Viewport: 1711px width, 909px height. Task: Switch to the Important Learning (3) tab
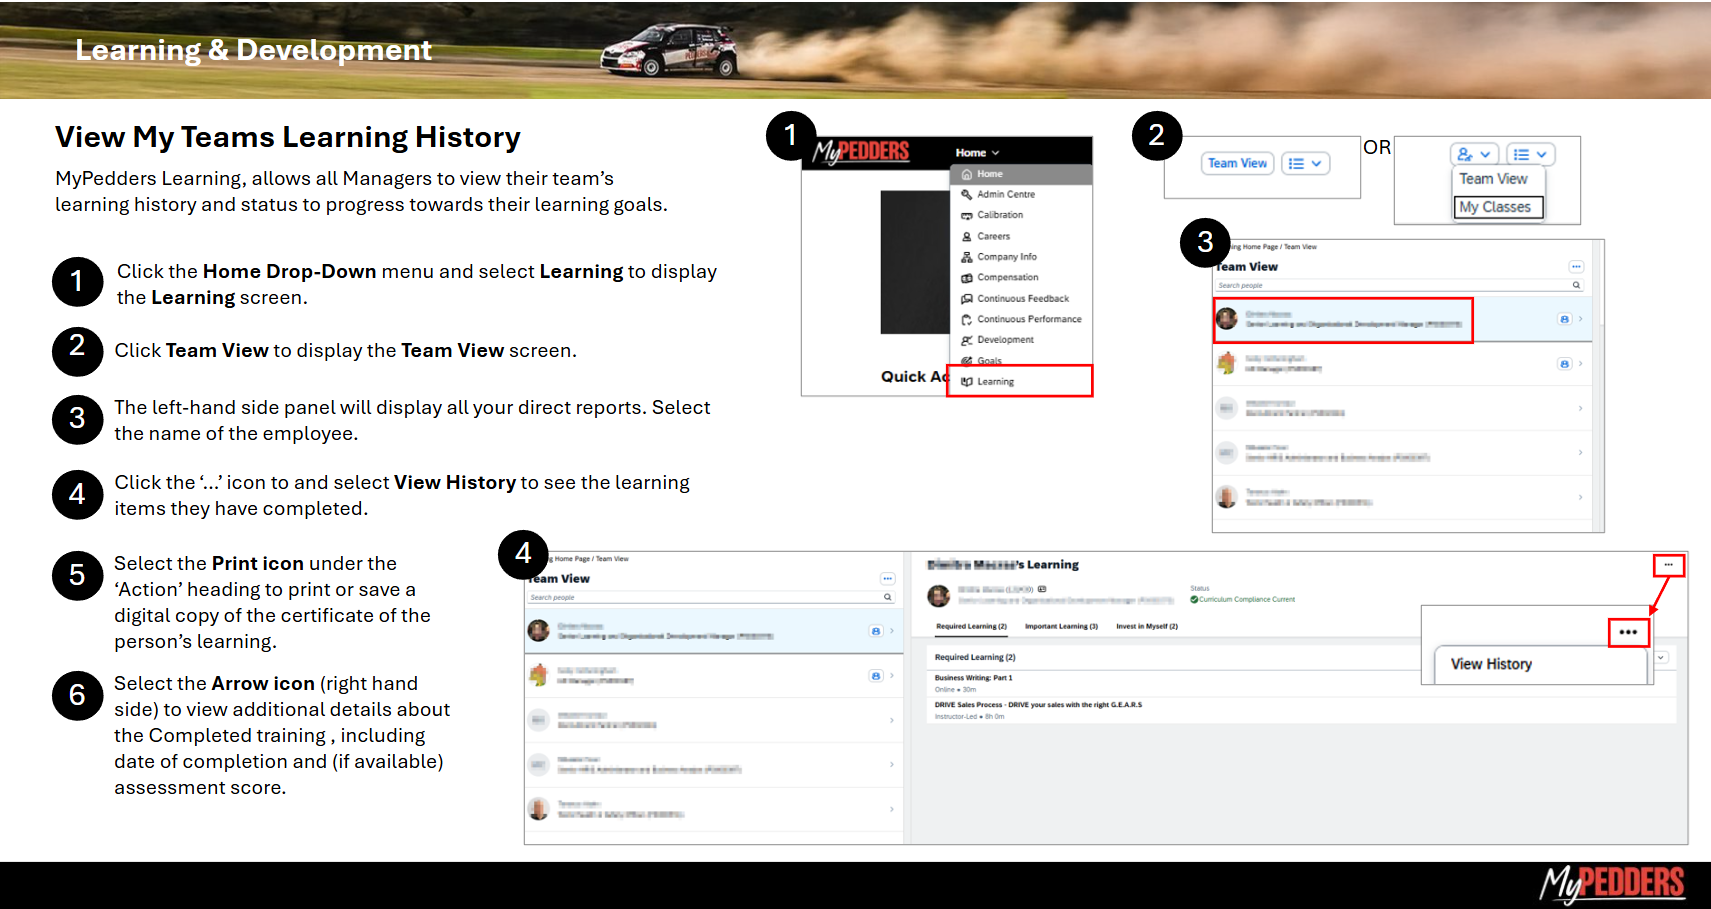pos(1061,626)
